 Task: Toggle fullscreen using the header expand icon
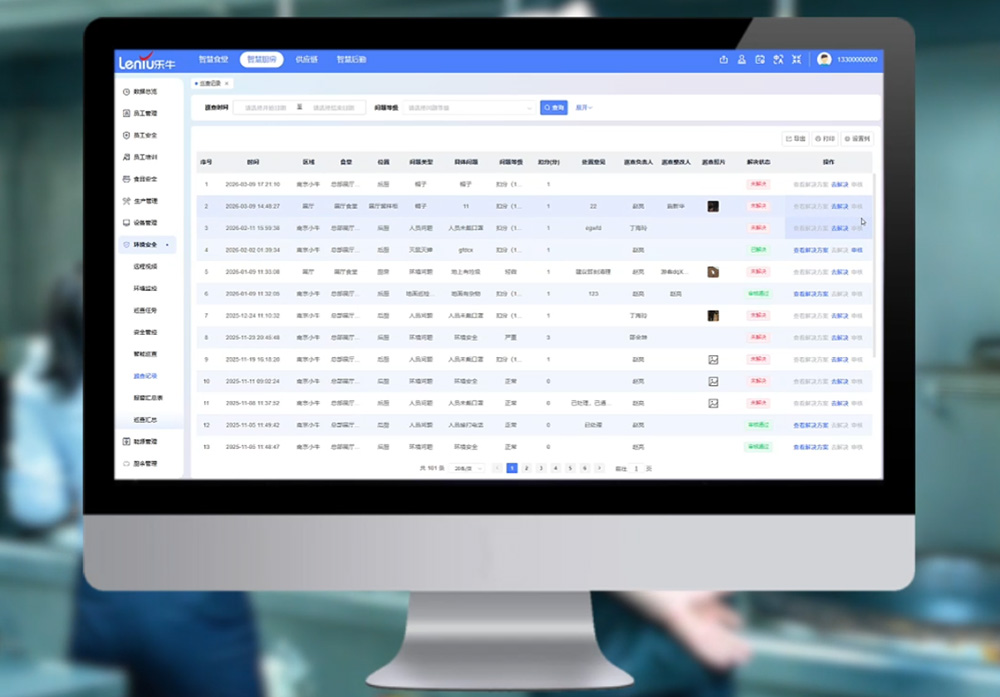pos(797,59)
